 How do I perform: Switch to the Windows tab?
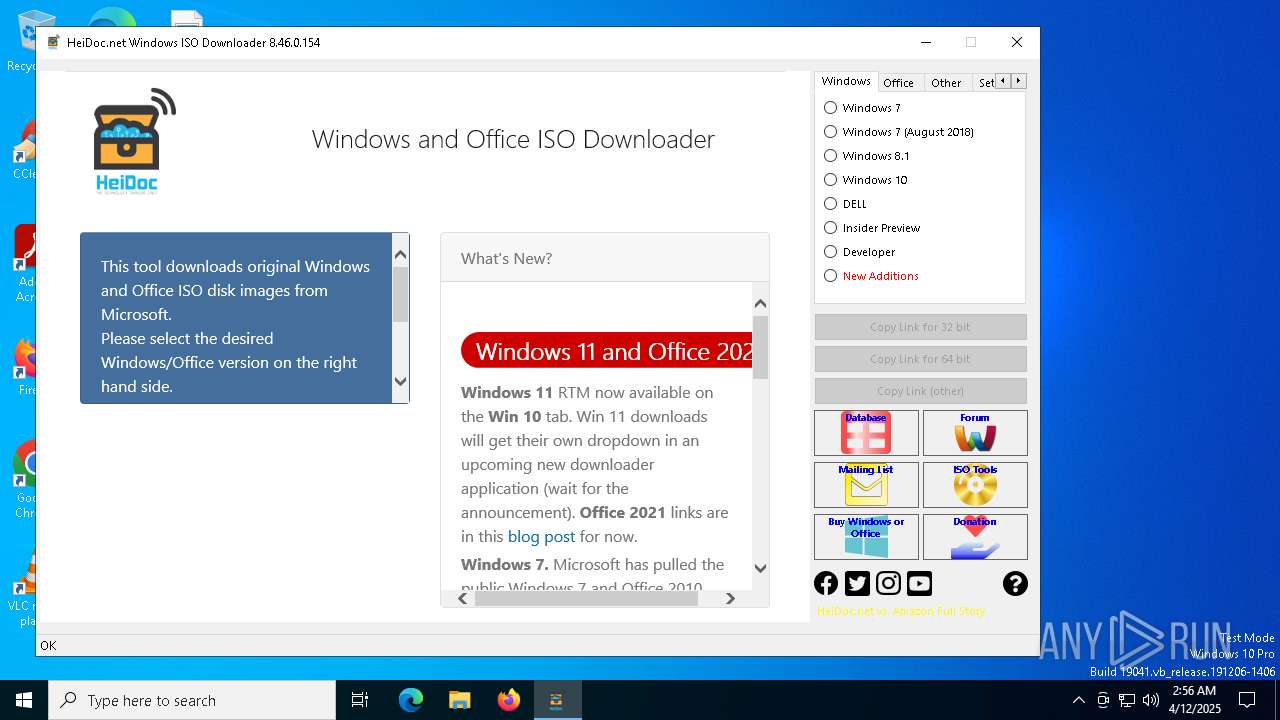coord(846,82)
